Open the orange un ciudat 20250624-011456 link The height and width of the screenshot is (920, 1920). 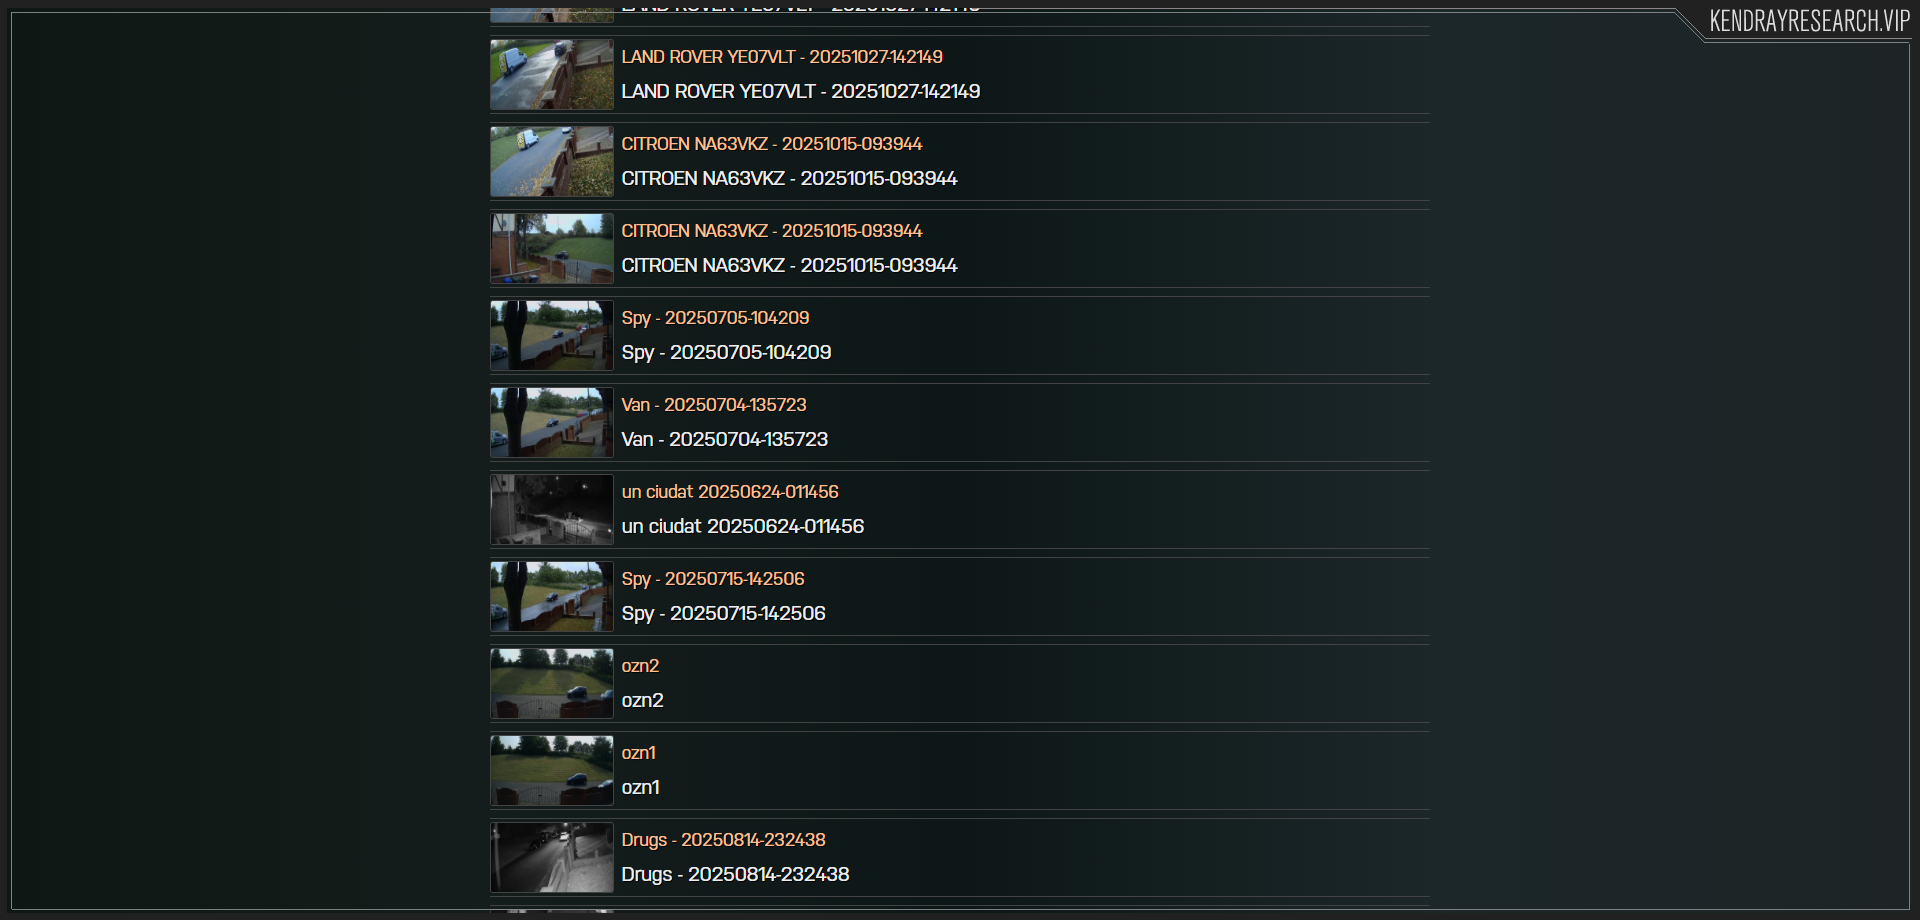point(730,492)
